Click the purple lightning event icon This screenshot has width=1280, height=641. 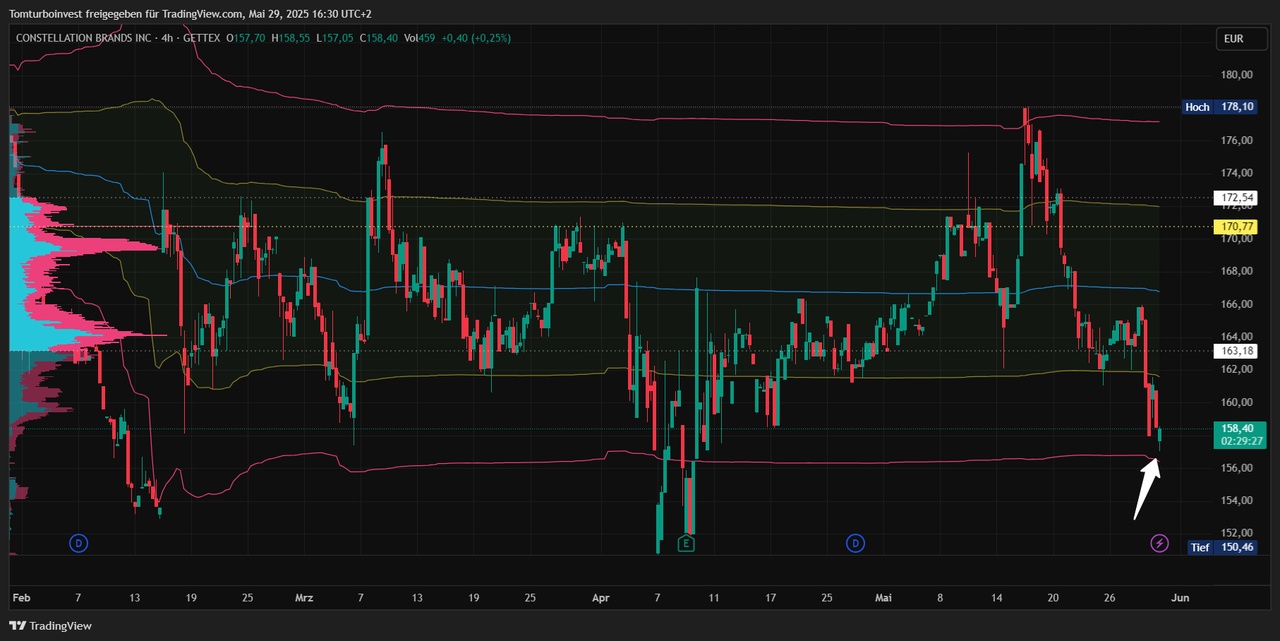1159,543
